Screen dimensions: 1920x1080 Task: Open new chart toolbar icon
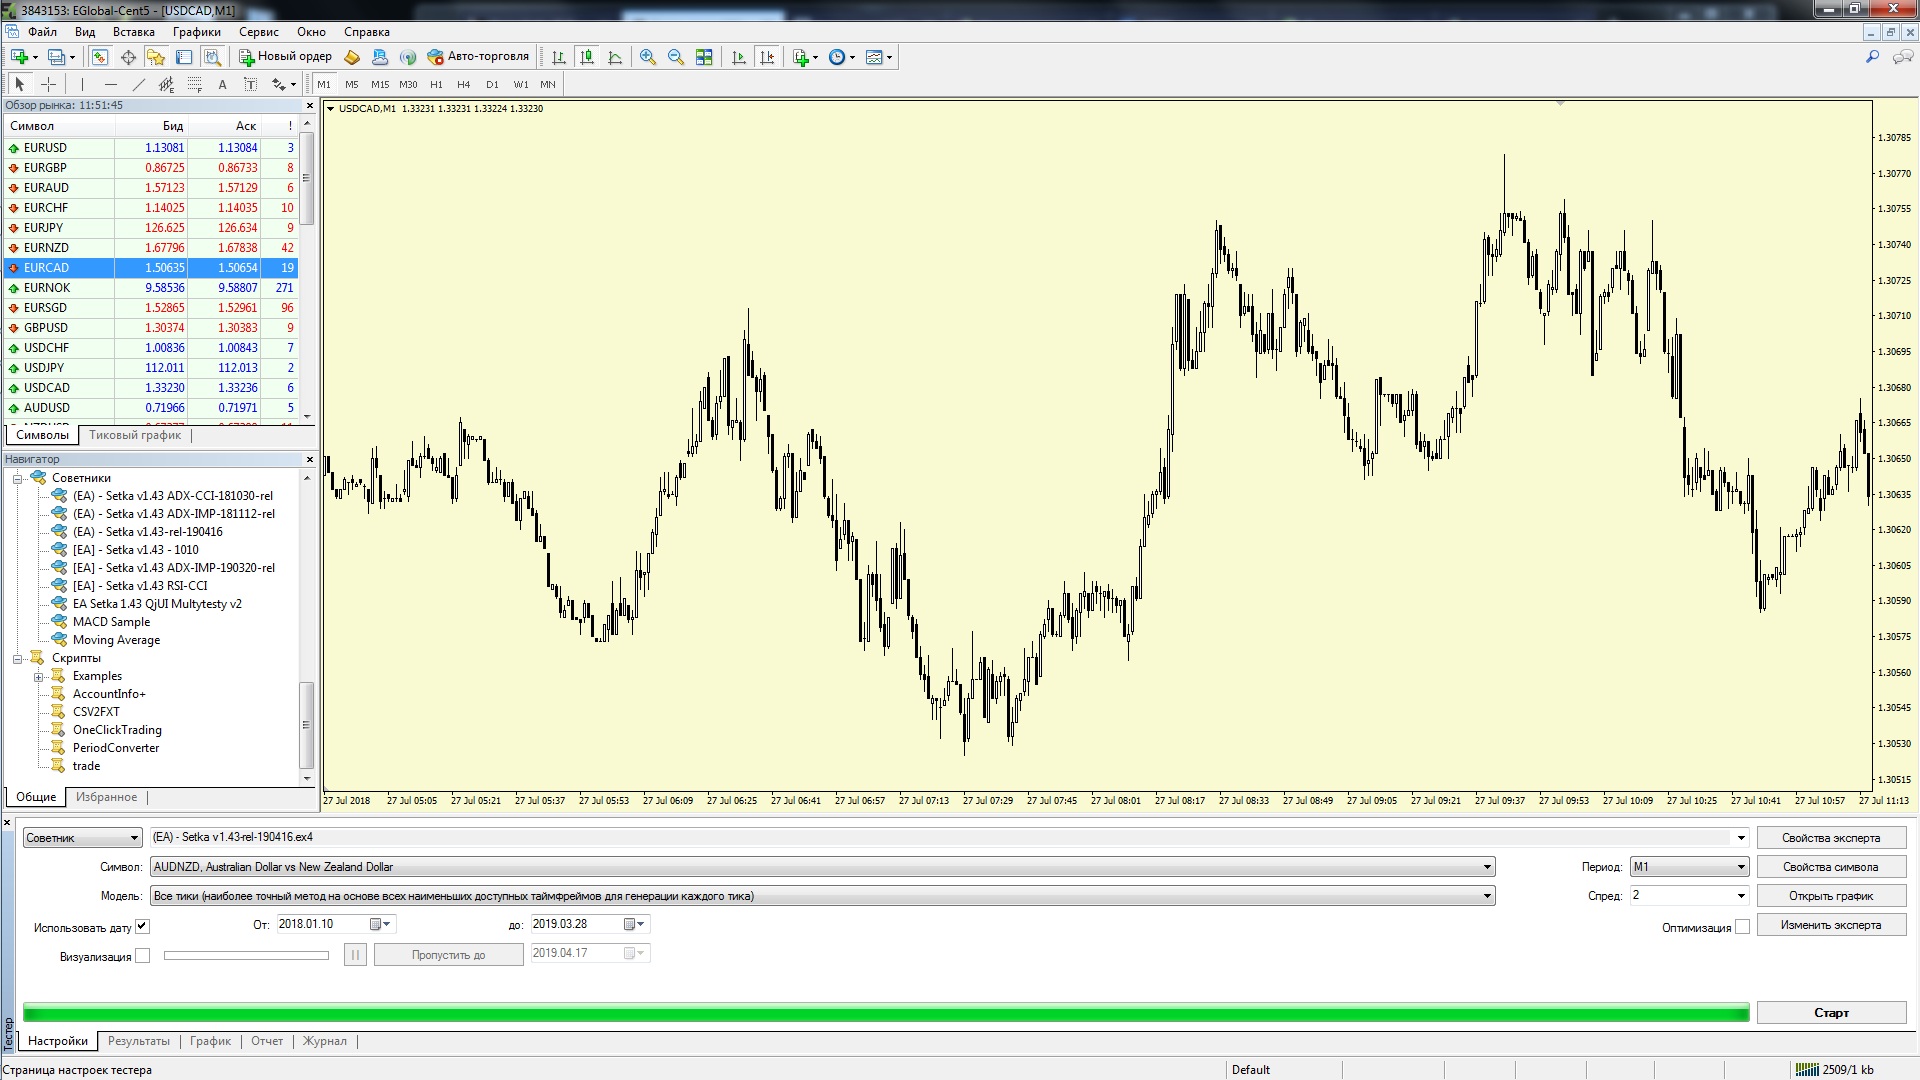pyautogui.click(x=20, y=57)
